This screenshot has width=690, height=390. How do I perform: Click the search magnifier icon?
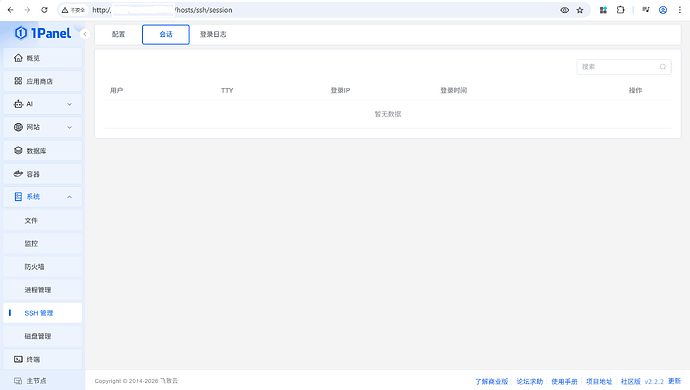click(x=663, y=67)
